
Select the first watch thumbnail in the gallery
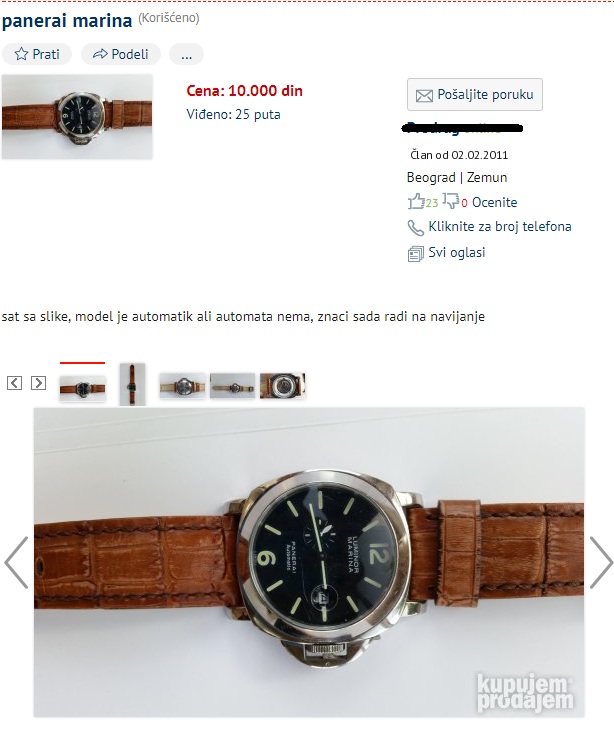[83, 388]
